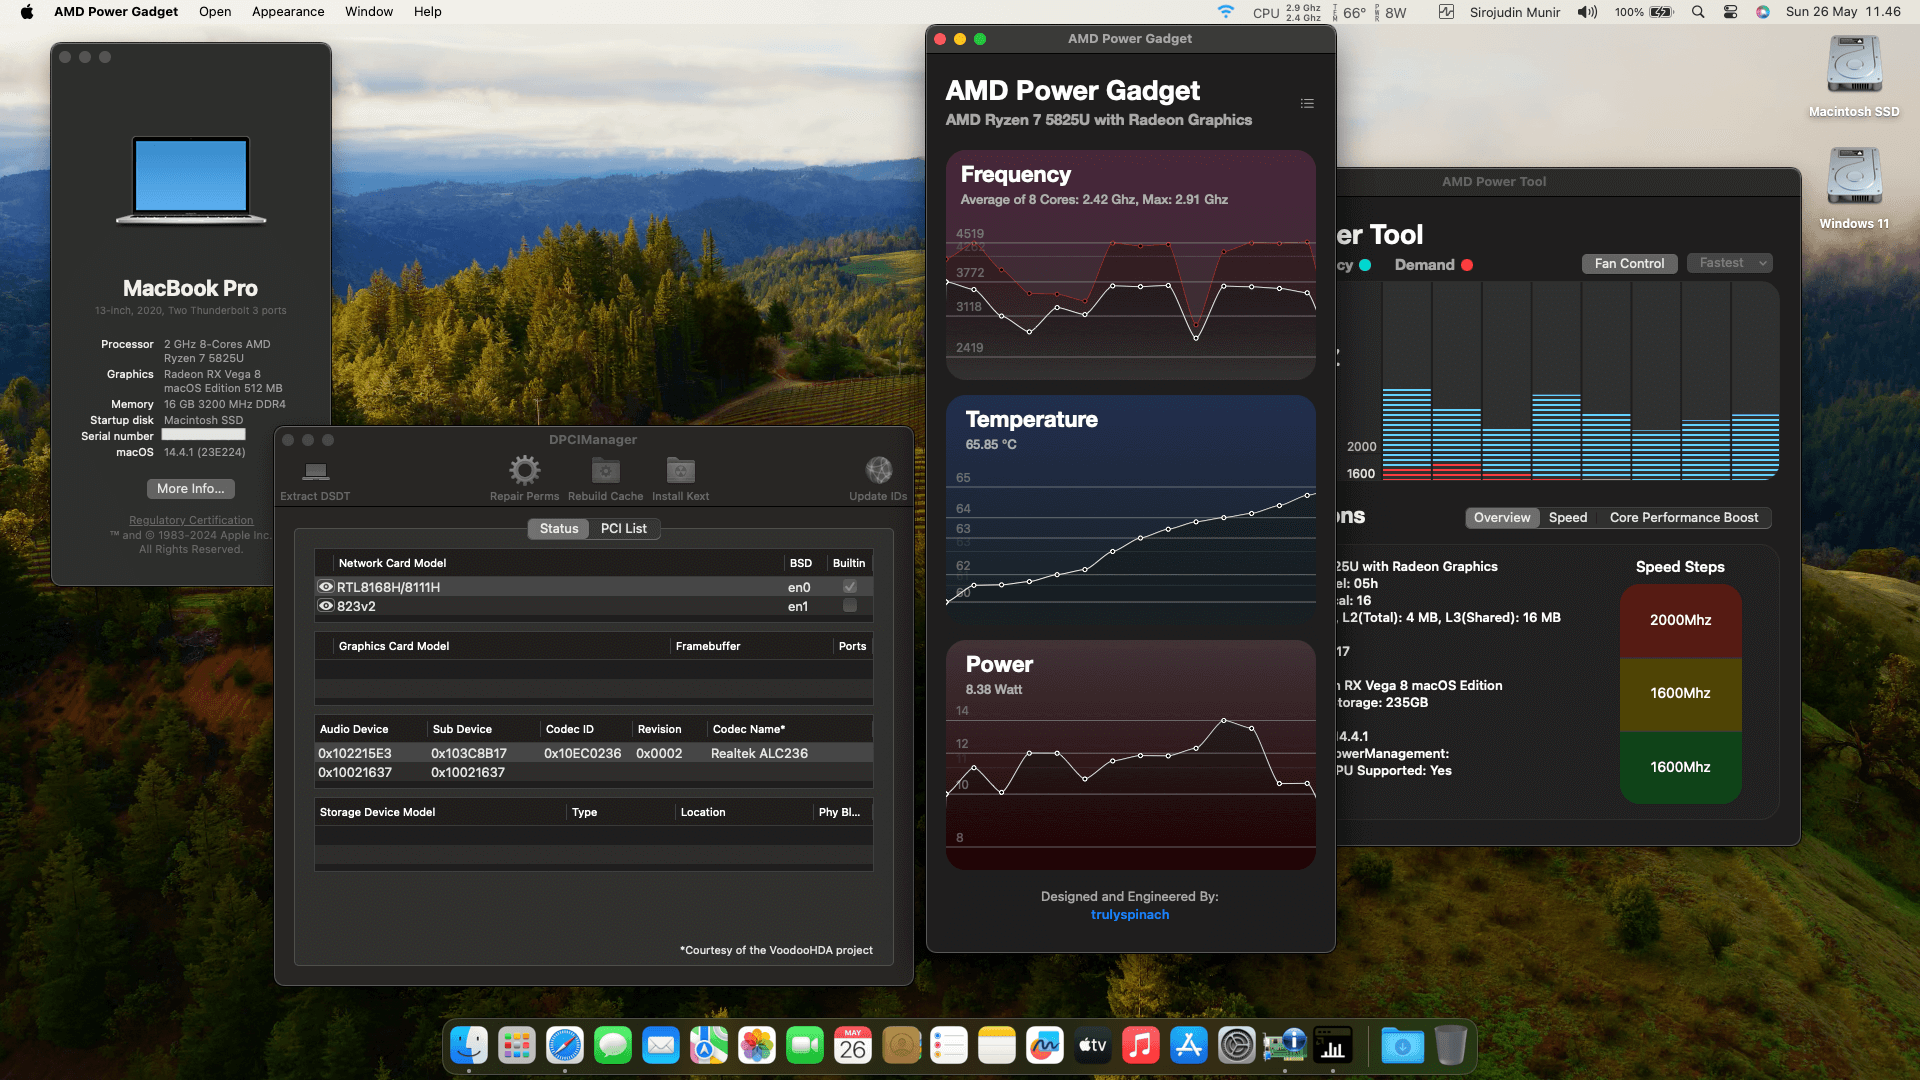Open DPCIManager icon in the Dock
The height and width of the screenshot is (1080, 1920).
pos(1285,1045)
